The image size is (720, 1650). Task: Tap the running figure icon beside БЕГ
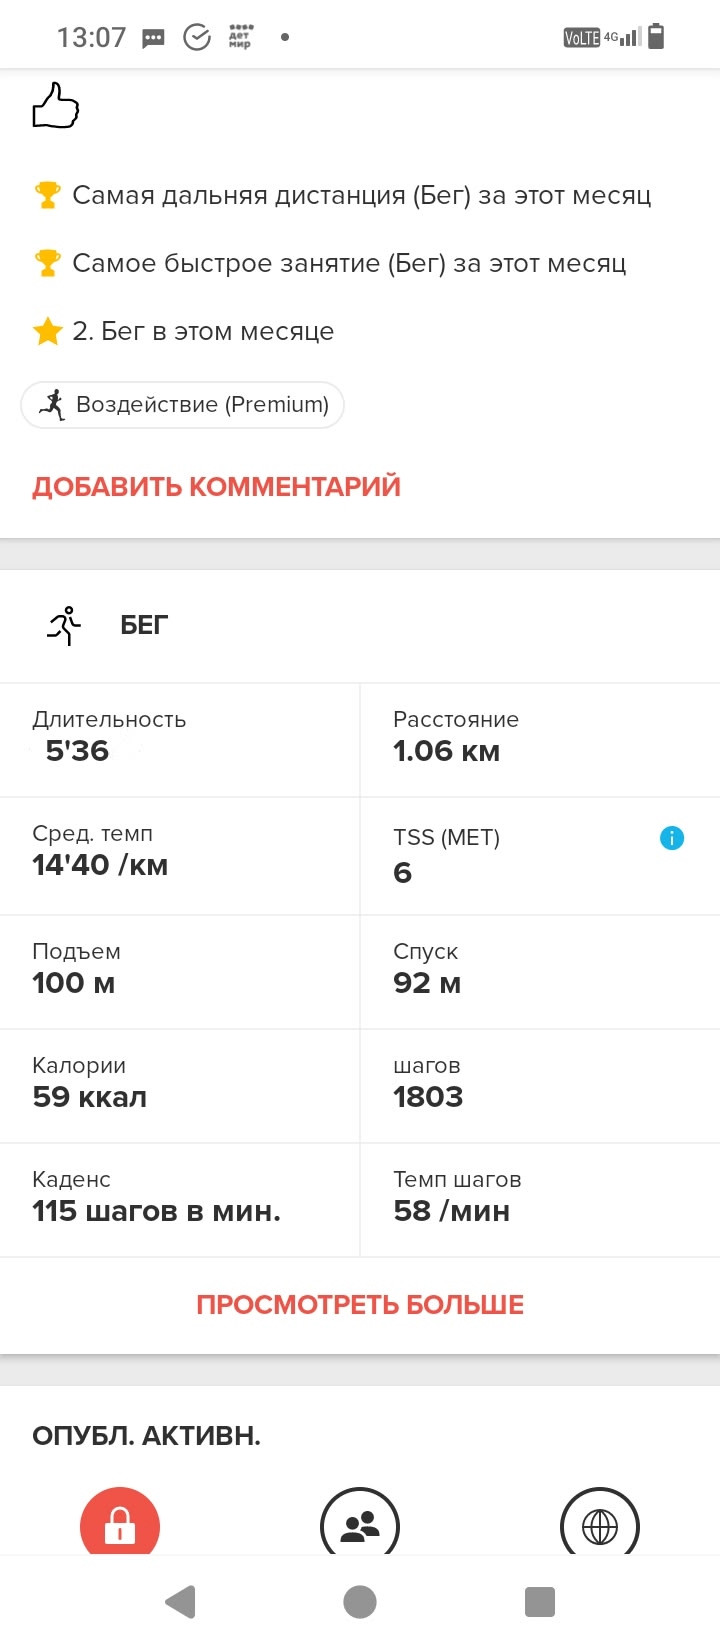click(64, 625)
